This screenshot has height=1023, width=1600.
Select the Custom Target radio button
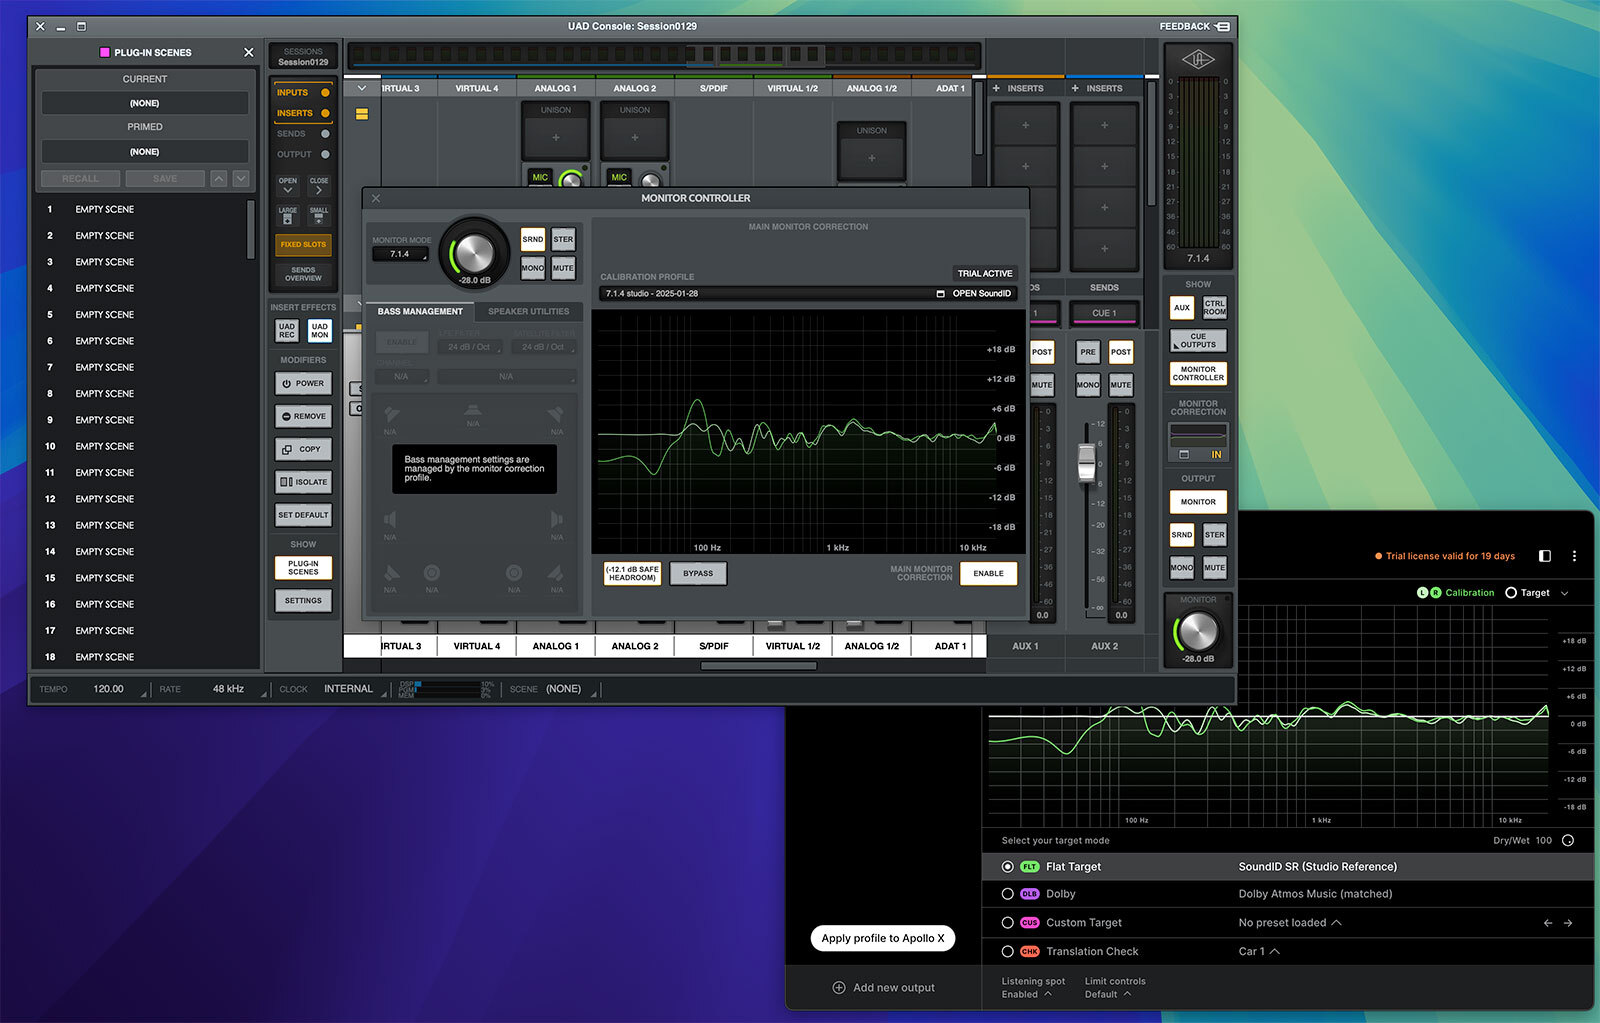point(1007,923)
